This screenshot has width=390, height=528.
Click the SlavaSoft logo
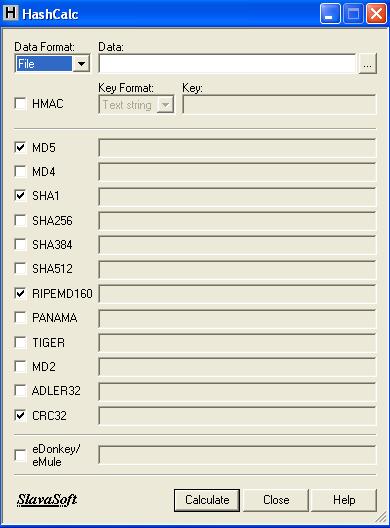coord(47,500)
